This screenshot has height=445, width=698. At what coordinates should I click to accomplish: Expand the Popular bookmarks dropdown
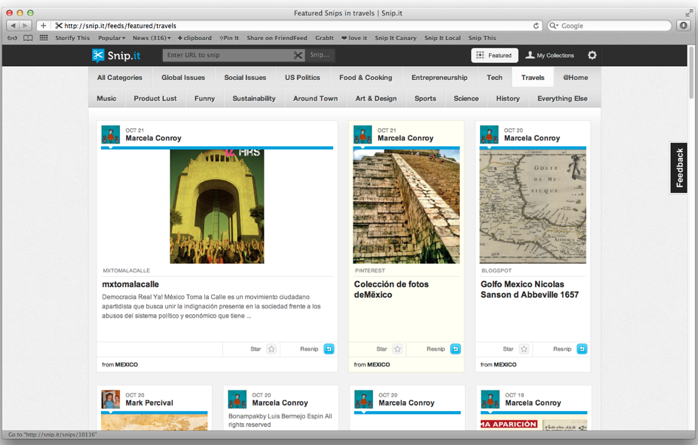coord(111,38)
